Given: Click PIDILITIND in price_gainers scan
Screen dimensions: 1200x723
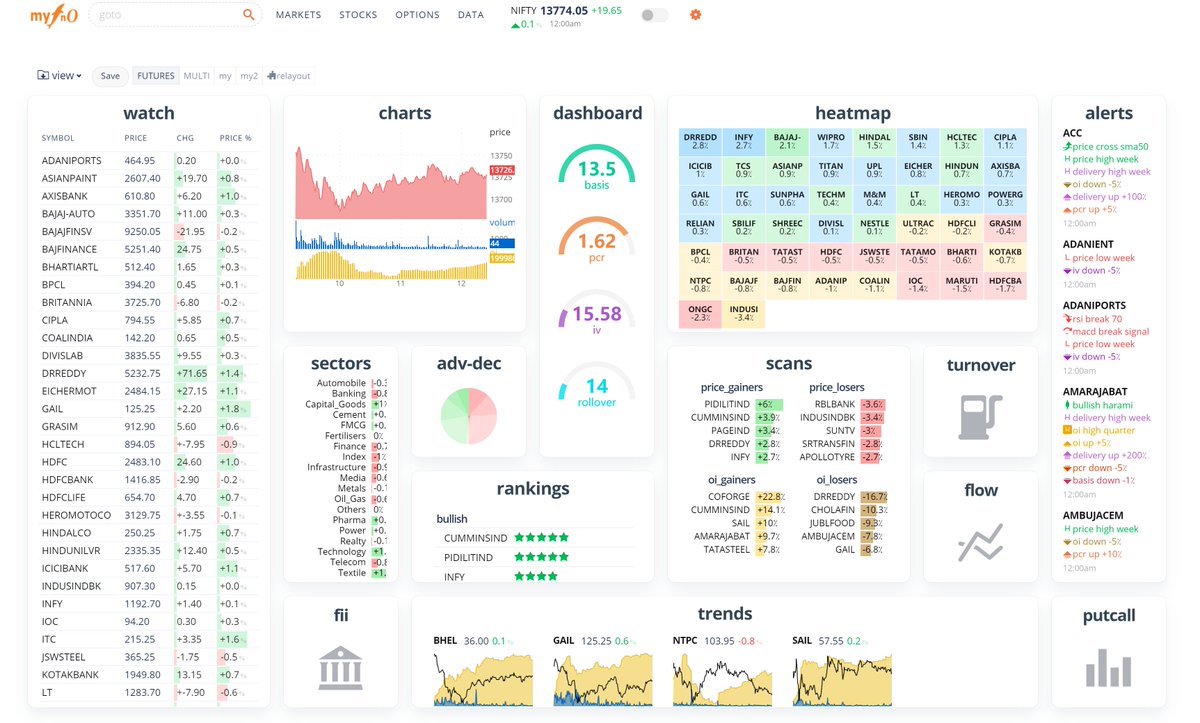Looking at the screenshot, I should (x=727, y=404).
